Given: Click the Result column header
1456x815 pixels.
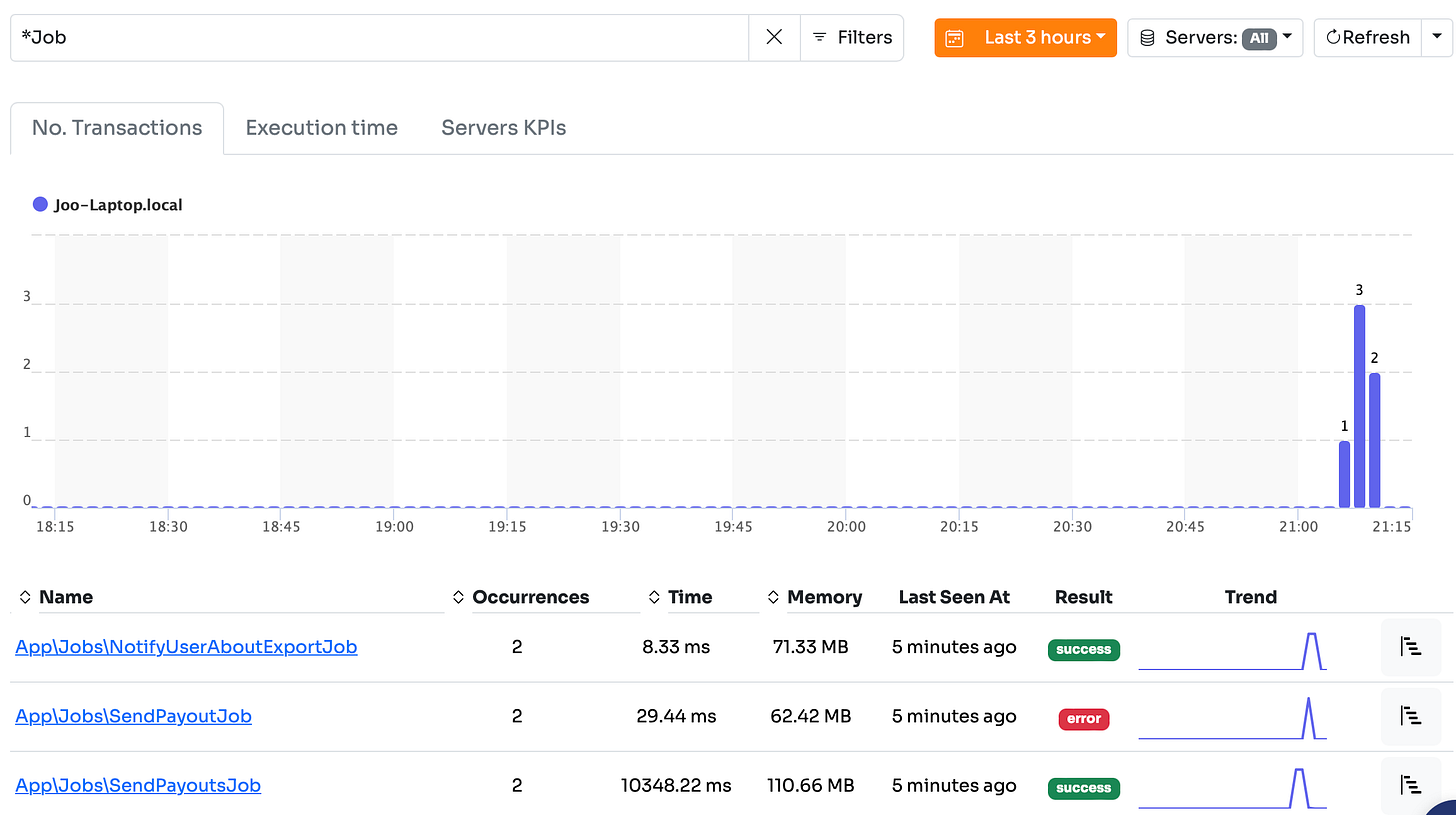Looking at the screenshot, I should click(x=1084, y=597).
